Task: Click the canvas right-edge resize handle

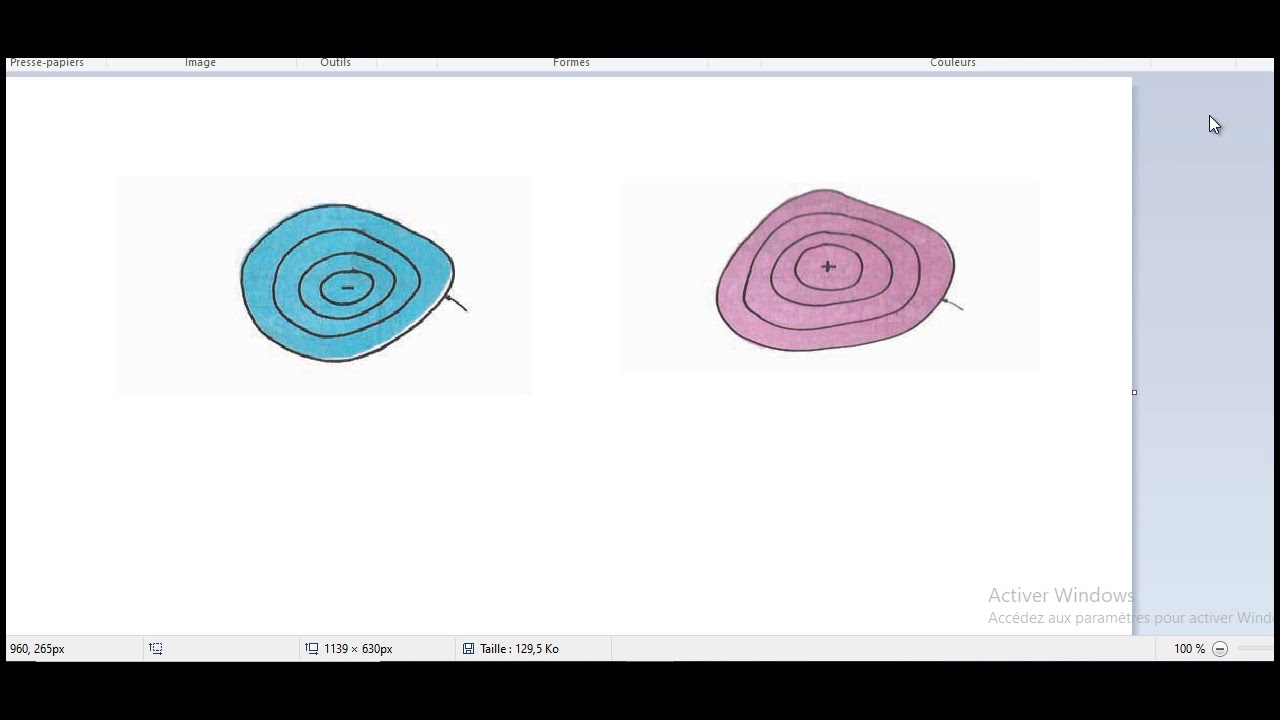Action: [x=1134, y=392]
